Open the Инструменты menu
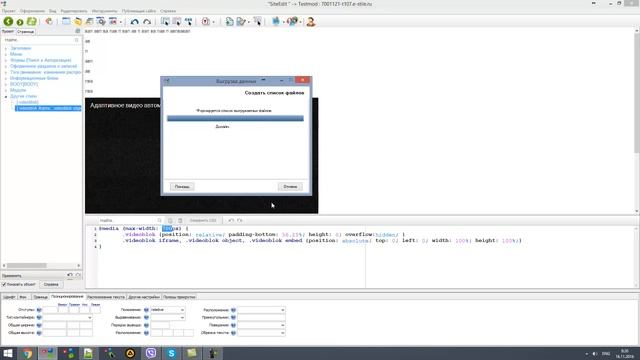 [104, 11]
